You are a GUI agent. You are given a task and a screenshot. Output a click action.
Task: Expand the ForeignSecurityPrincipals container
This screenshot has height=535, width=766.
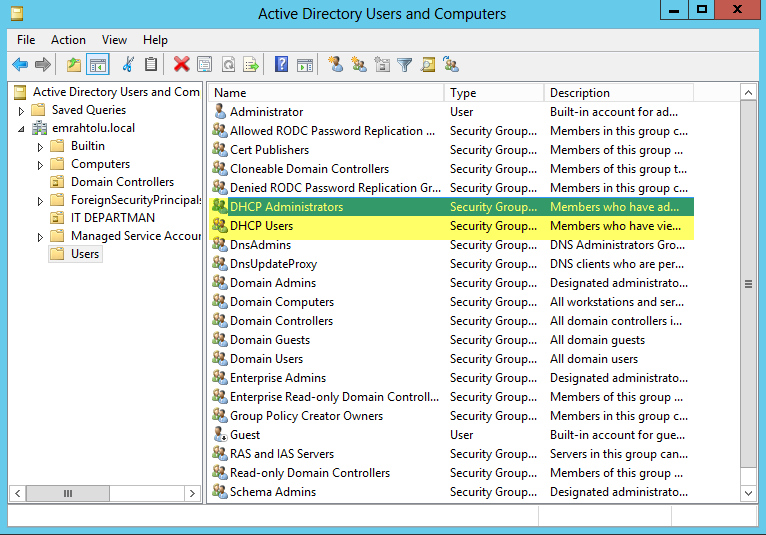point(40,201)
